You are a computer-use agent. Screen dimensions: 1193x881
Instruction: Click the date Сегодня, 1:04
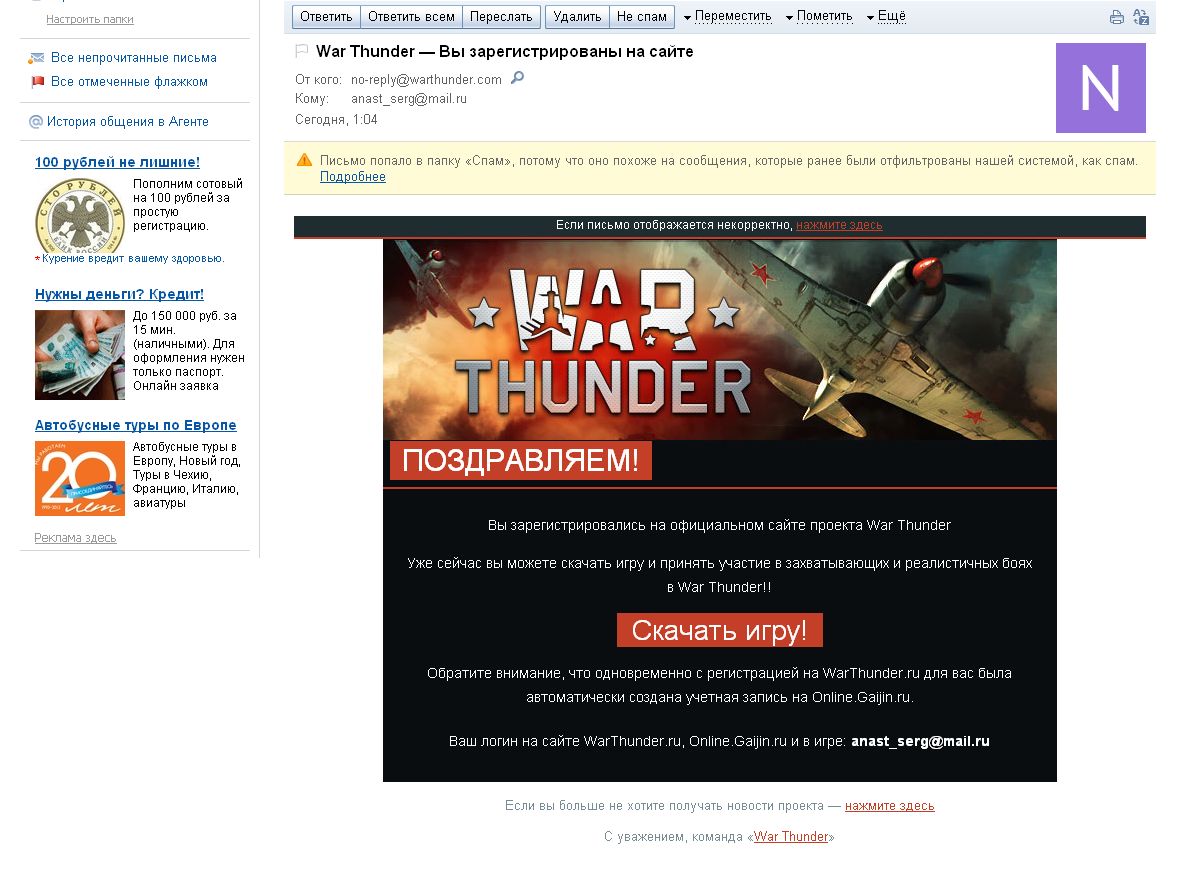[x=336, y=119]
